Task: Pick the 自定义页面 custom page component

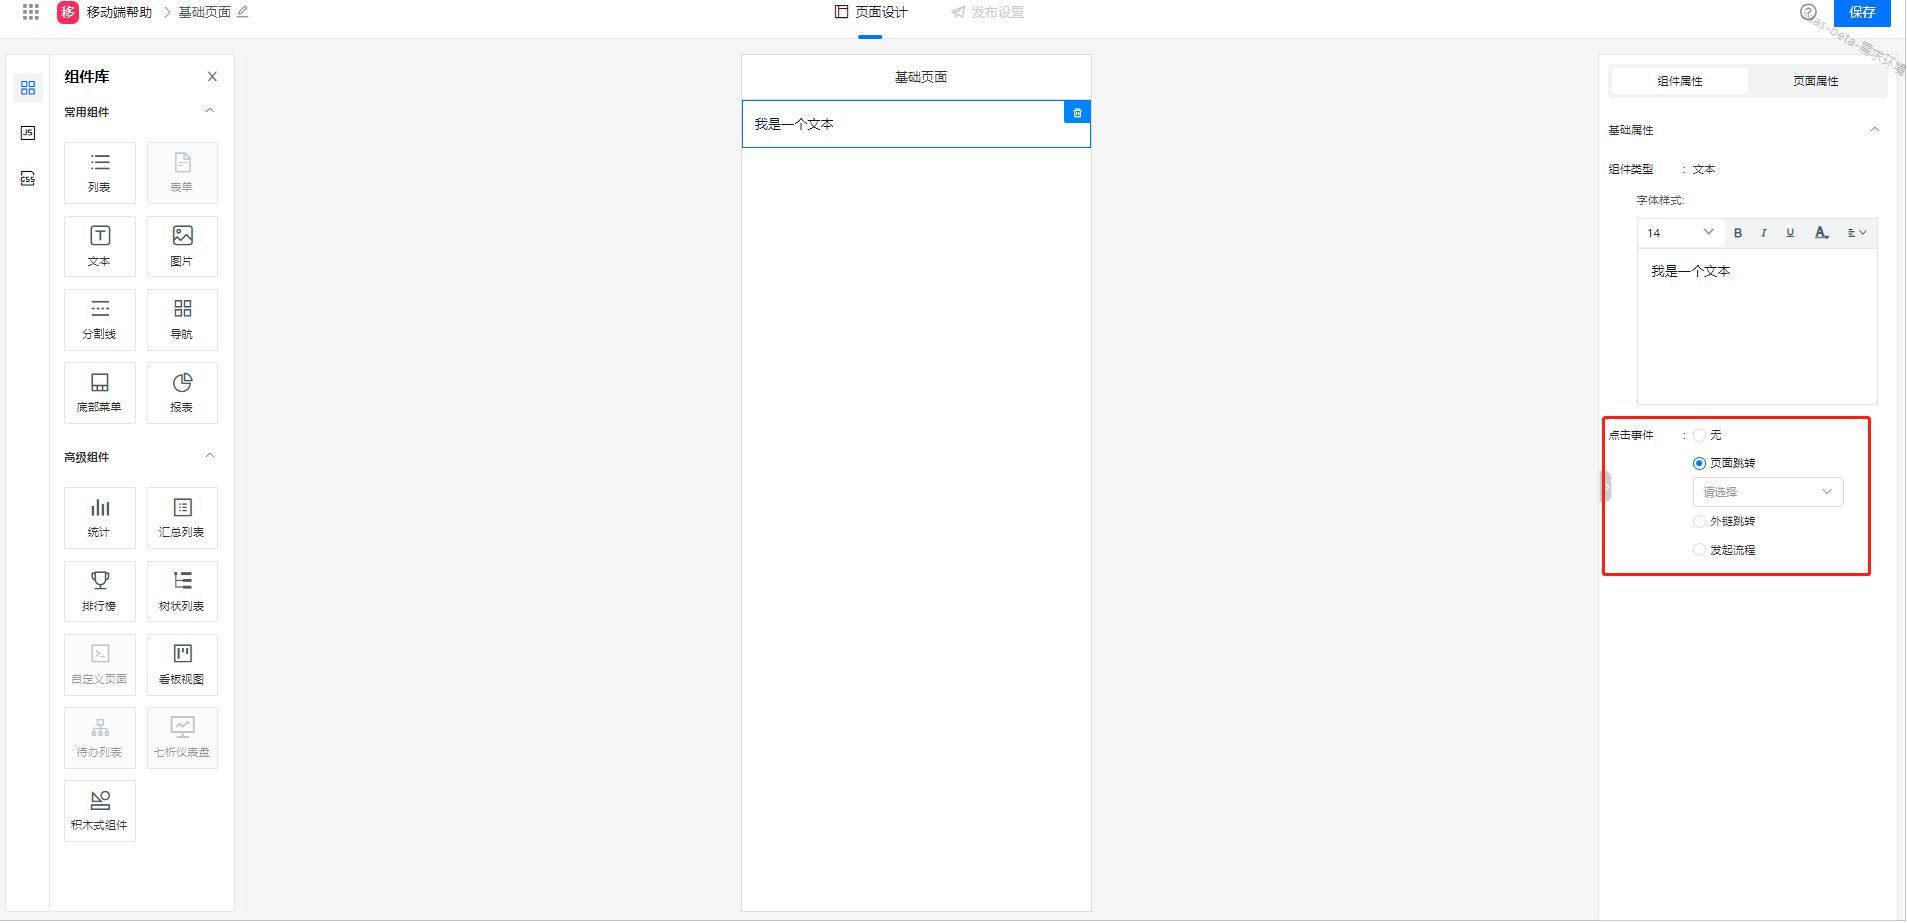Action: pos(100,665)
